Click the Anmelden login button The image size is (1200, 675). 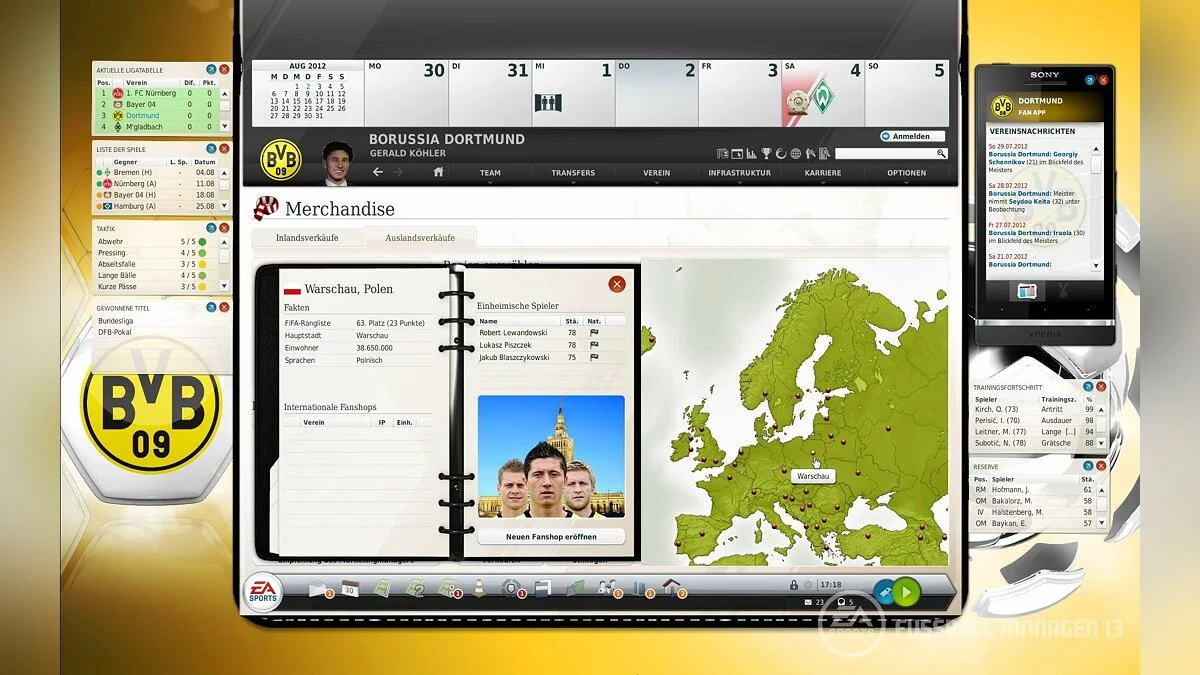[911, 136]
